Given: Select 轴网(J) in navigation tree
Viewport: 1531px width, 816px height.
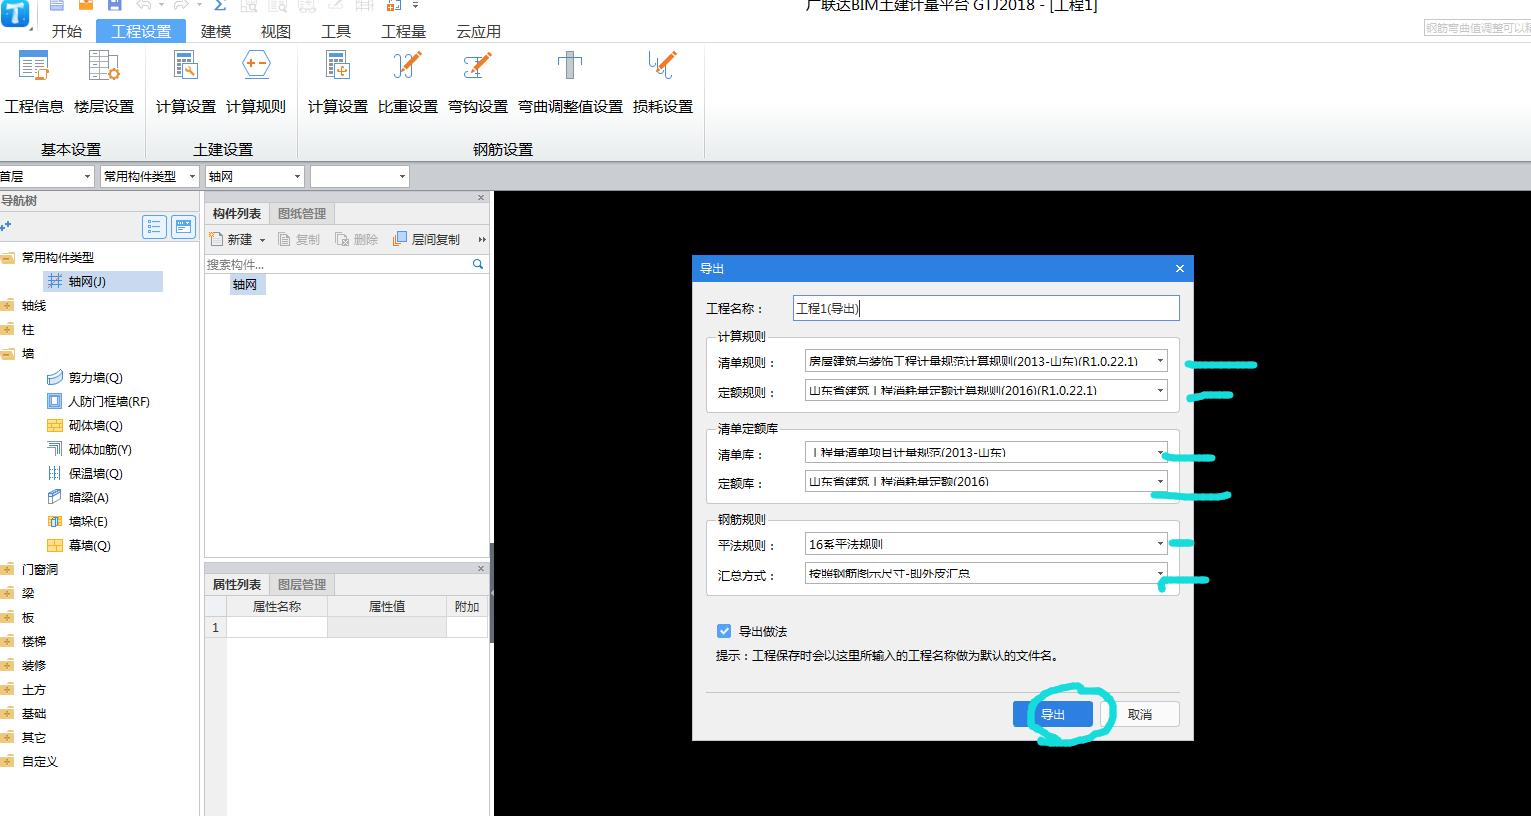Looking at the screenshot, I should point(103,281).
